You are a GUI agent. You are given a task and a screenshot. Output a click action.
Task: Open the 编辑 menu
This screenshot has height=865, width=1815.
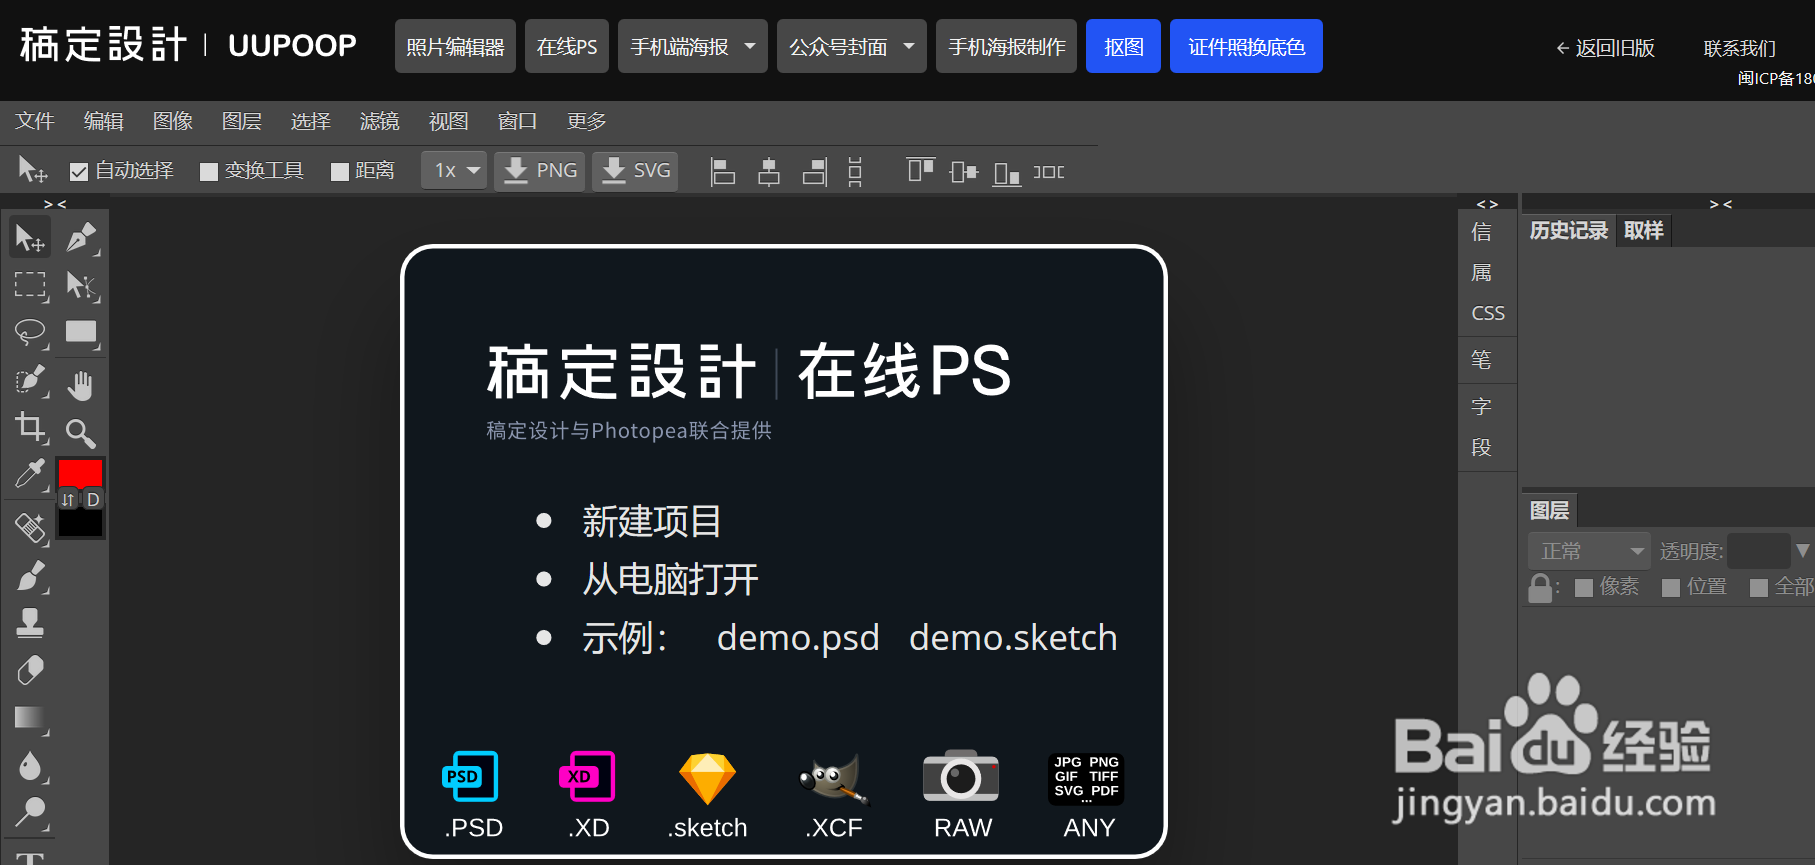[x=104, y=121]
